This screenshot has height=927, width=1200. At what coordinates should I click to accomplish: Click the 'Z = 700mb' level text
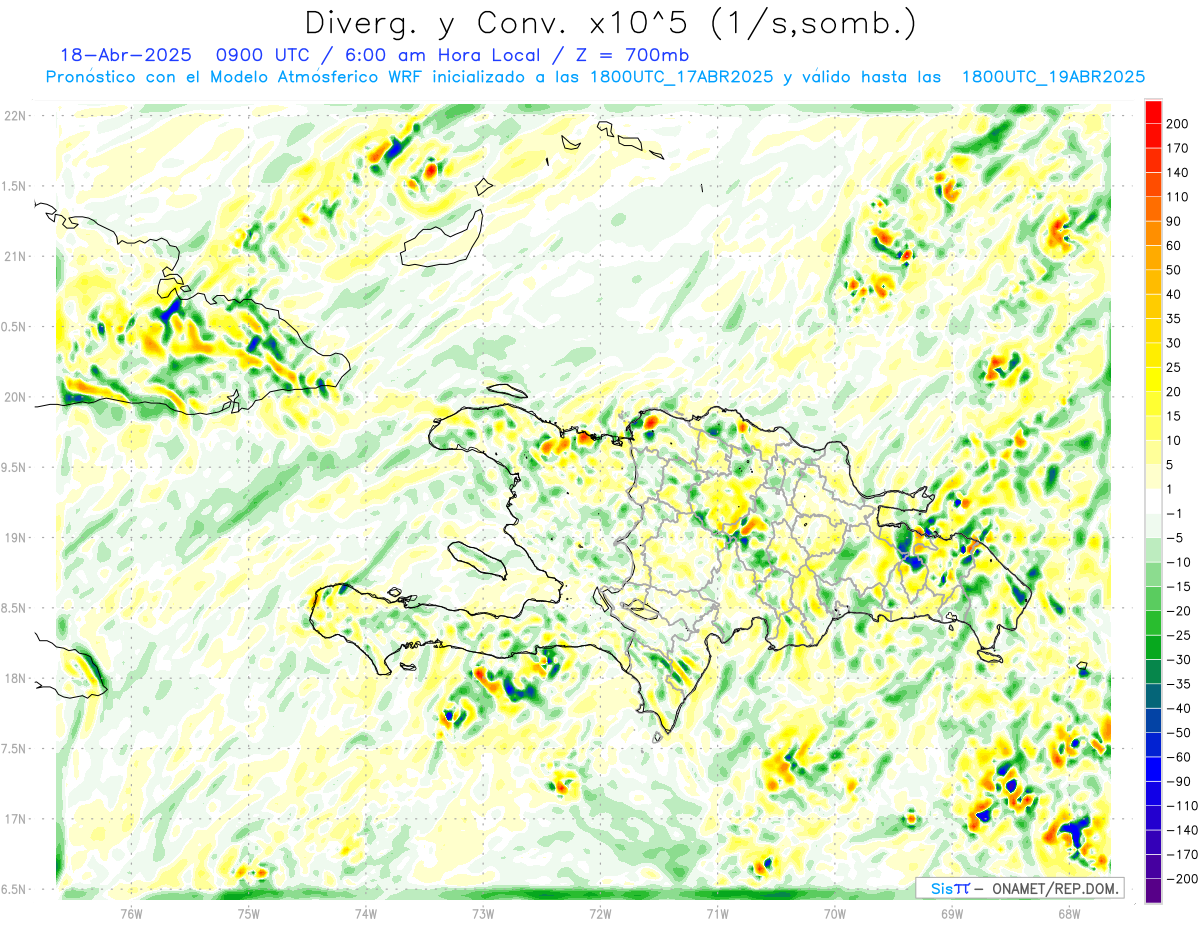[634, 55]
